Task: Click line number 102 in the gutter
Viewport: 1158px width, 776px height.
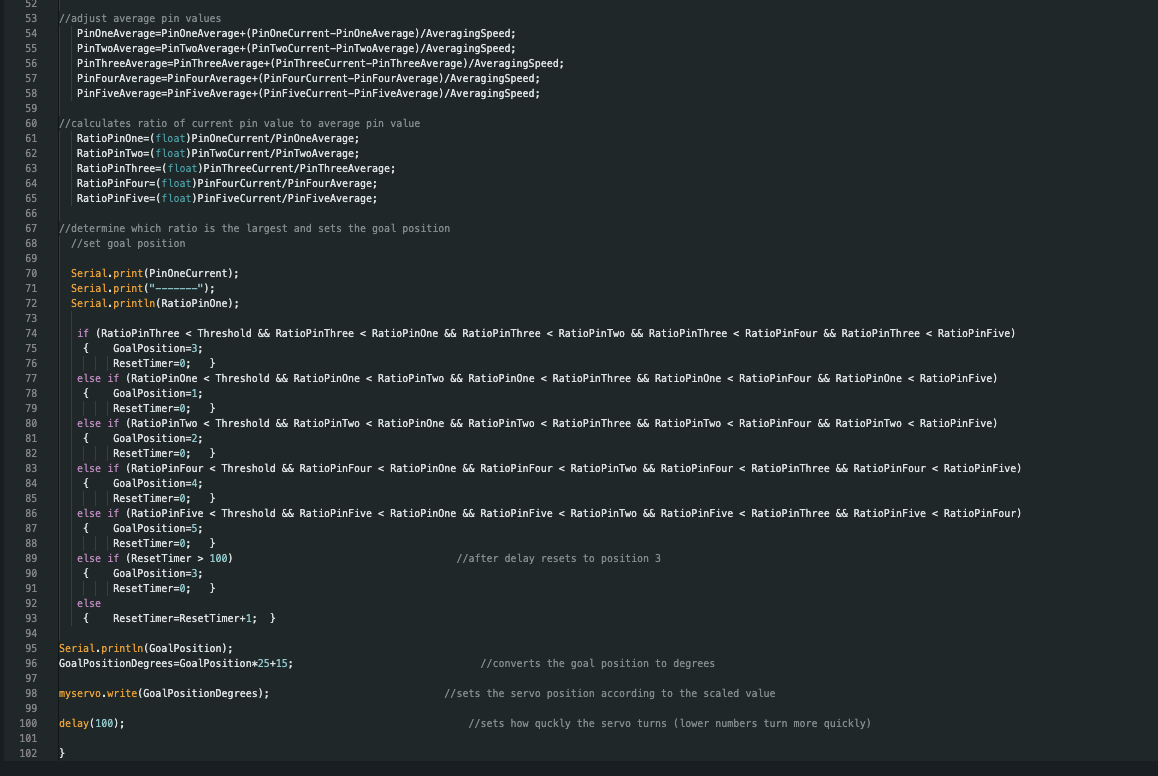Action: click(28, 752)
